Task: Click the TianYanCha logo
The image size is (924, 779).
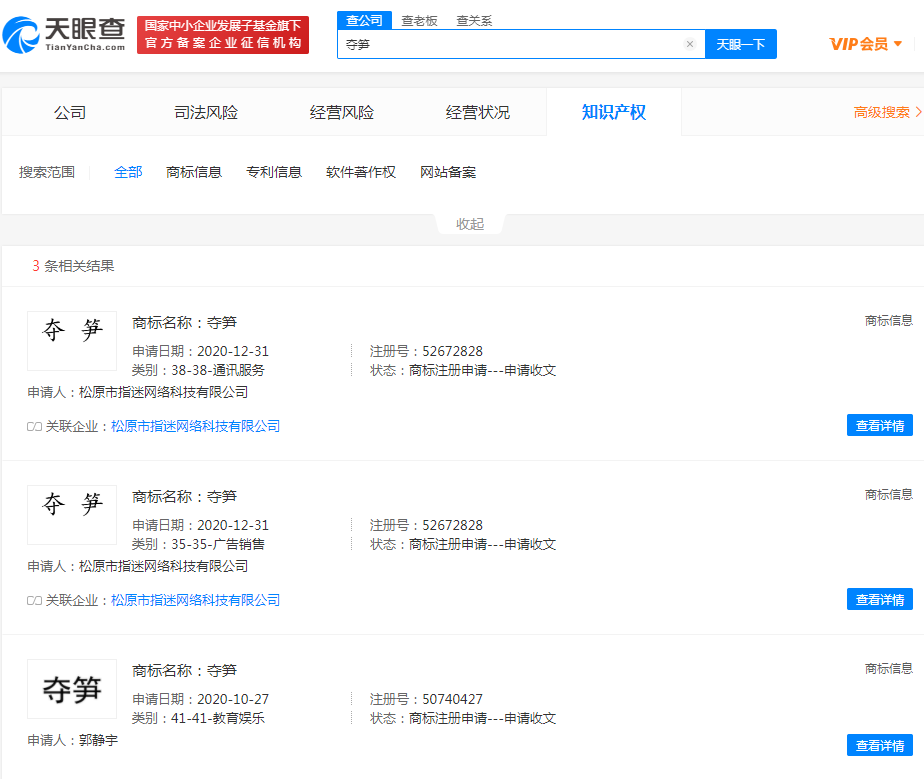Action: pyautogui.click(x=65, y=35)
